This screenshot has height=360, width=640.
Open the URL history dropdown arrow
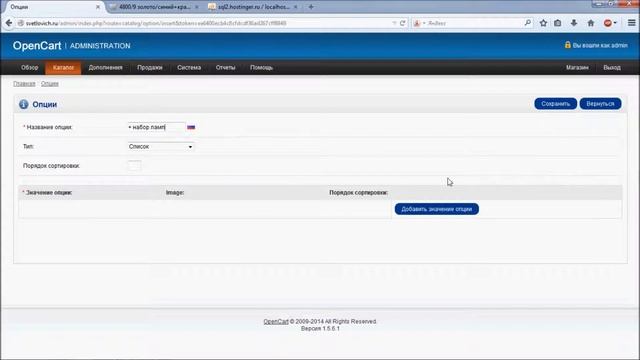[x=394, y=23]
